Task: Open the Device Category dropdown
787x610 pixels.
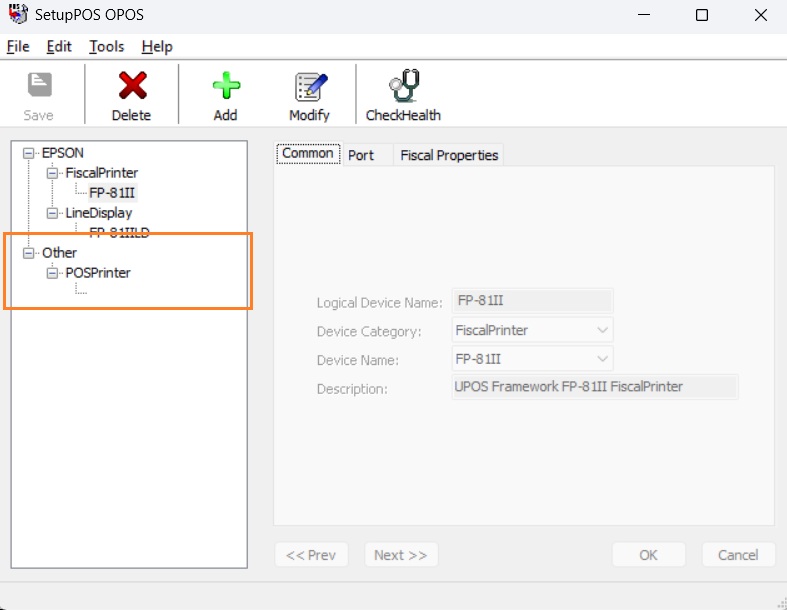Action: coord(602,330)
